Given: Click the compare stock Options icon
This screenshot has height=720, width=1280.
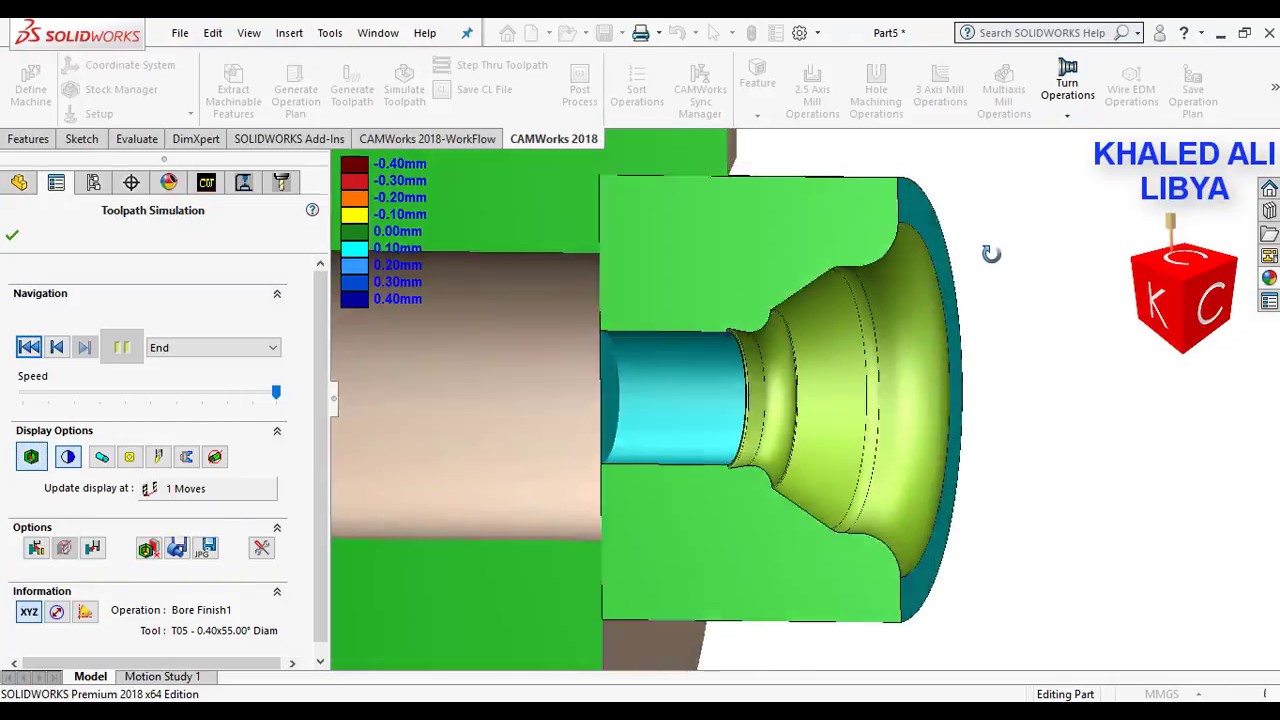Looking at the screenshot, I should 148,548.
